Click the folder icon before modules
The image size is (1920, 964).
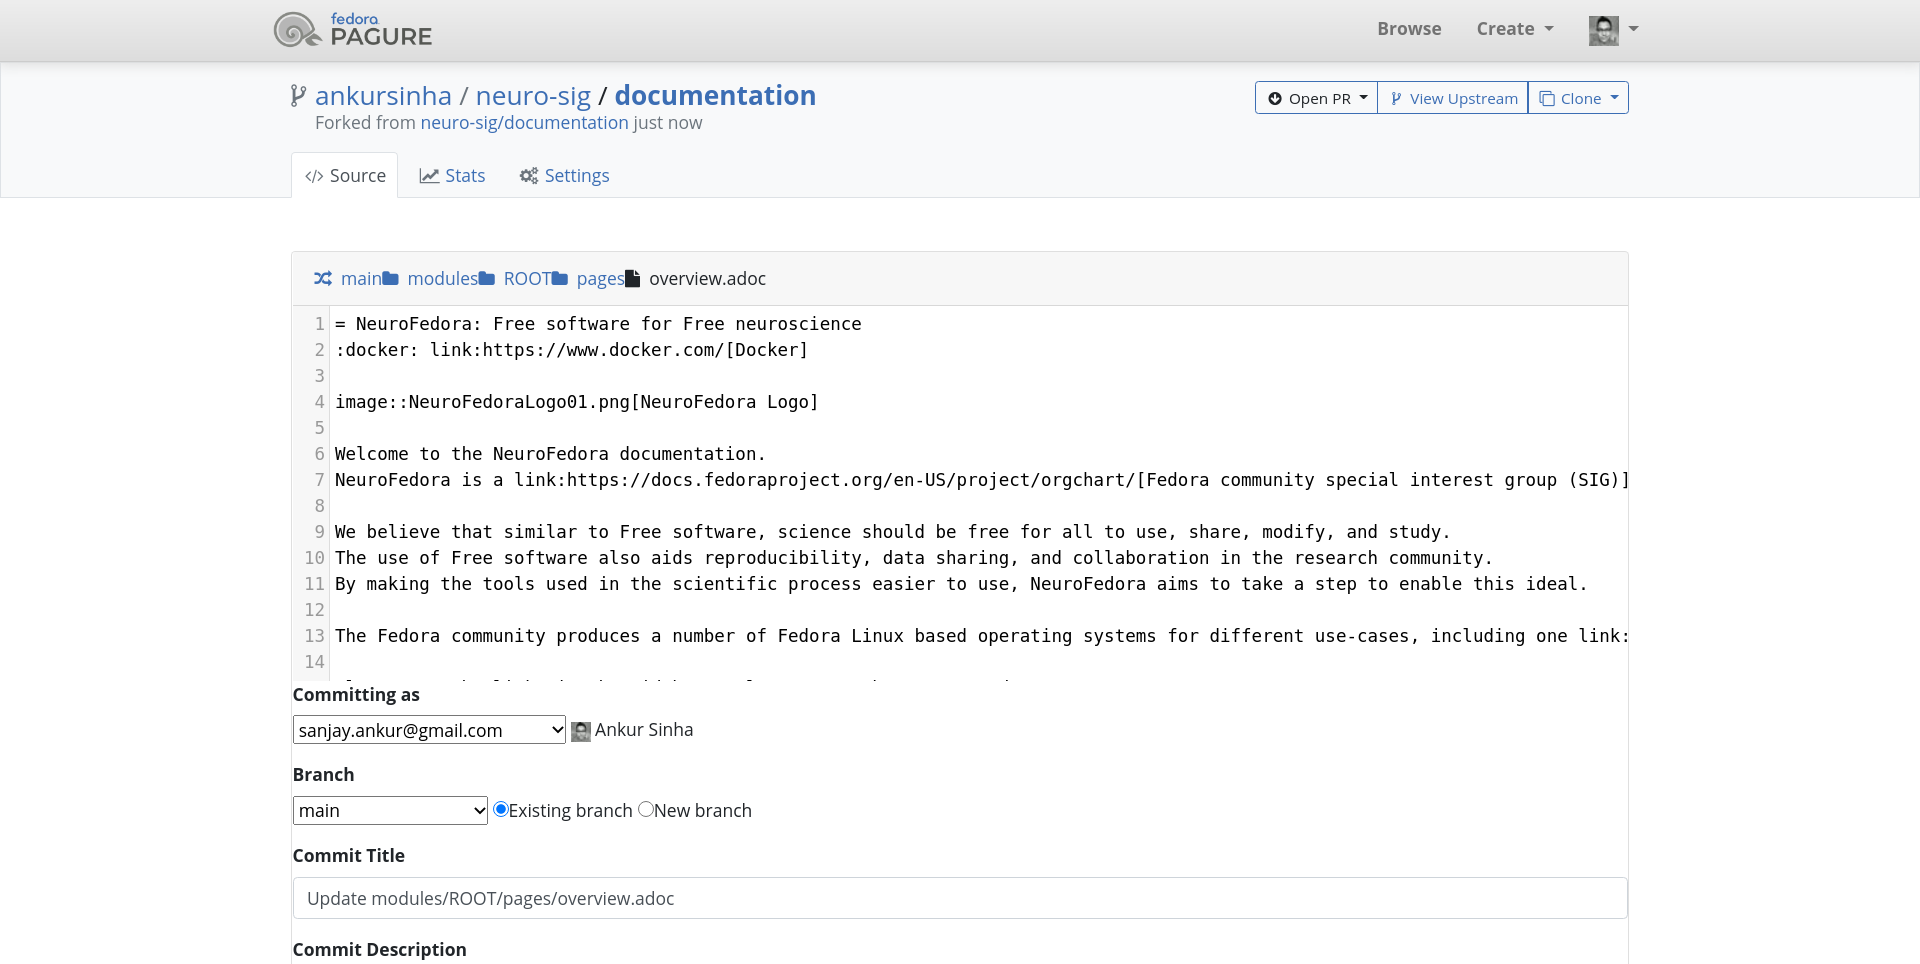pos(391,279)
